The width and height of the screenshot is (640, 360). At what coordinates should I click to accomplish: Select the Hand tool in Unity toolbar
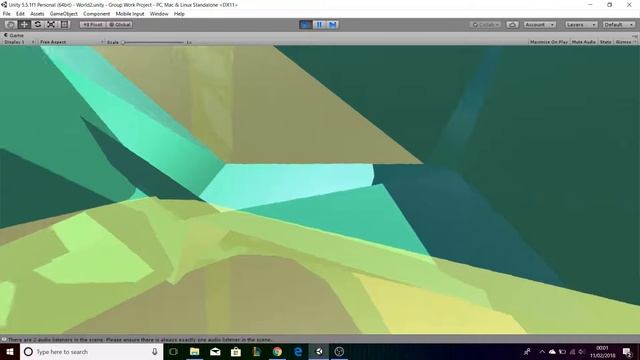coord(11,24)
